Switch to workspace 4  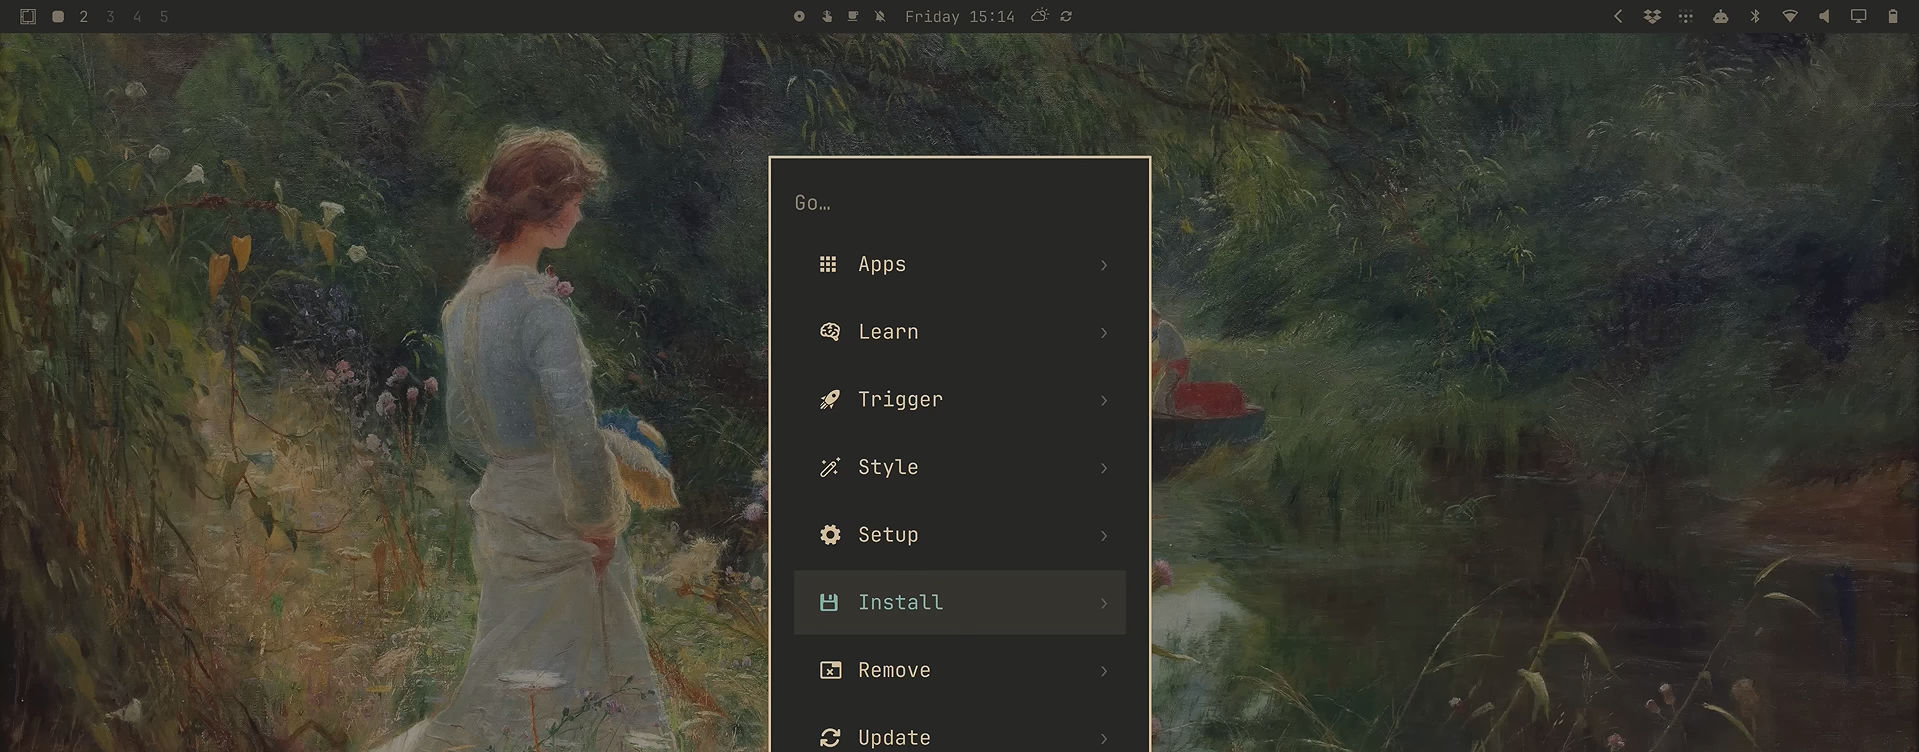coord(137,17)
